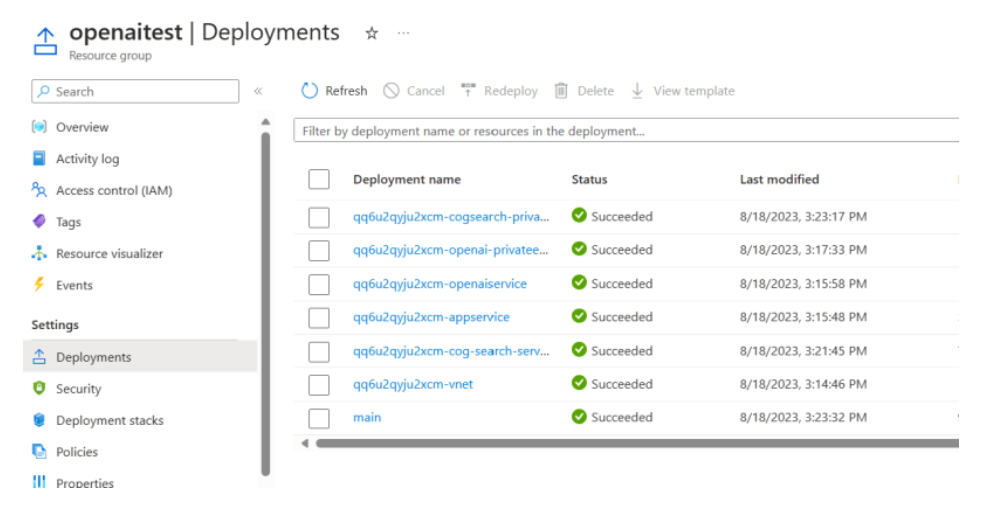Open Activity log in the sidebar
Viewport: 997px width, 505px height.
point(87,159)
